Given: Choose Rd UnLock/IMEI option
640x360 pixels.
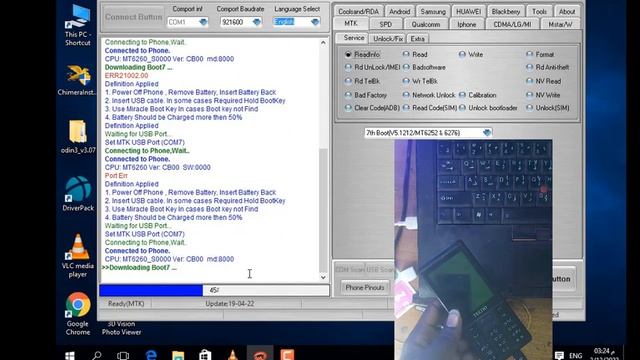Looking at the screenshot, I should (373, 67).
